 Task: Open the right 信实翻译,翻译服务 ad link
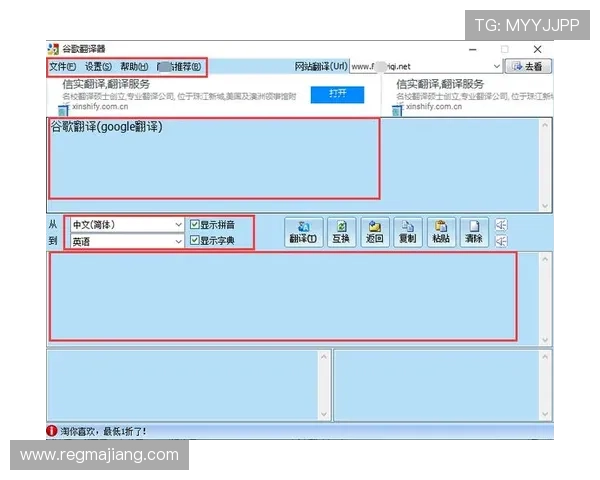[440, 84]
